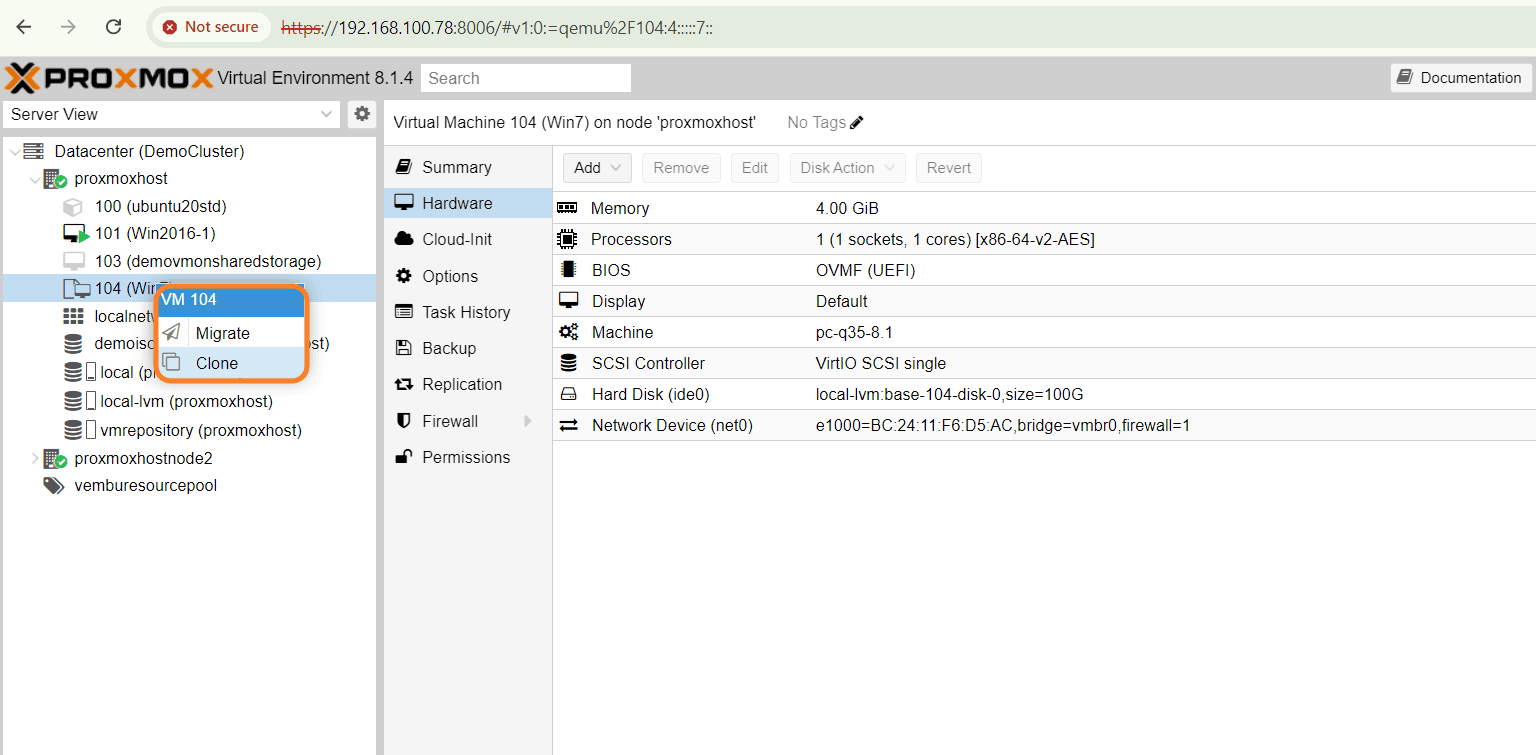This screenshot has height=755, width=1536.
Task: Click the SCSI Controller database icon
Action: coord(568,363)
